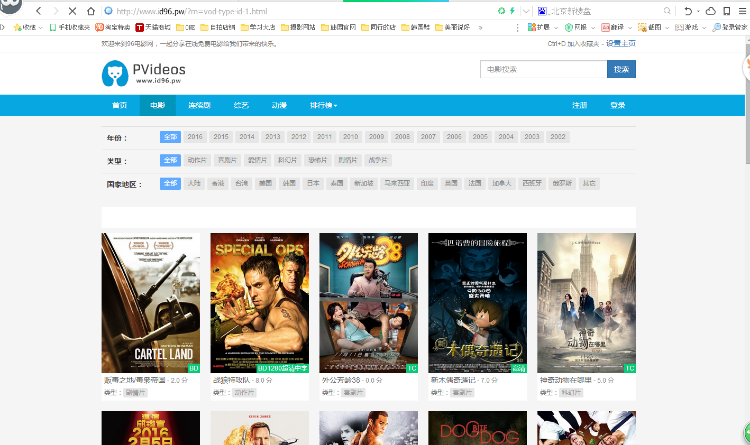The image size is (750, 445).
Task: Filter movies by year 2010
Action: (351, 137)
